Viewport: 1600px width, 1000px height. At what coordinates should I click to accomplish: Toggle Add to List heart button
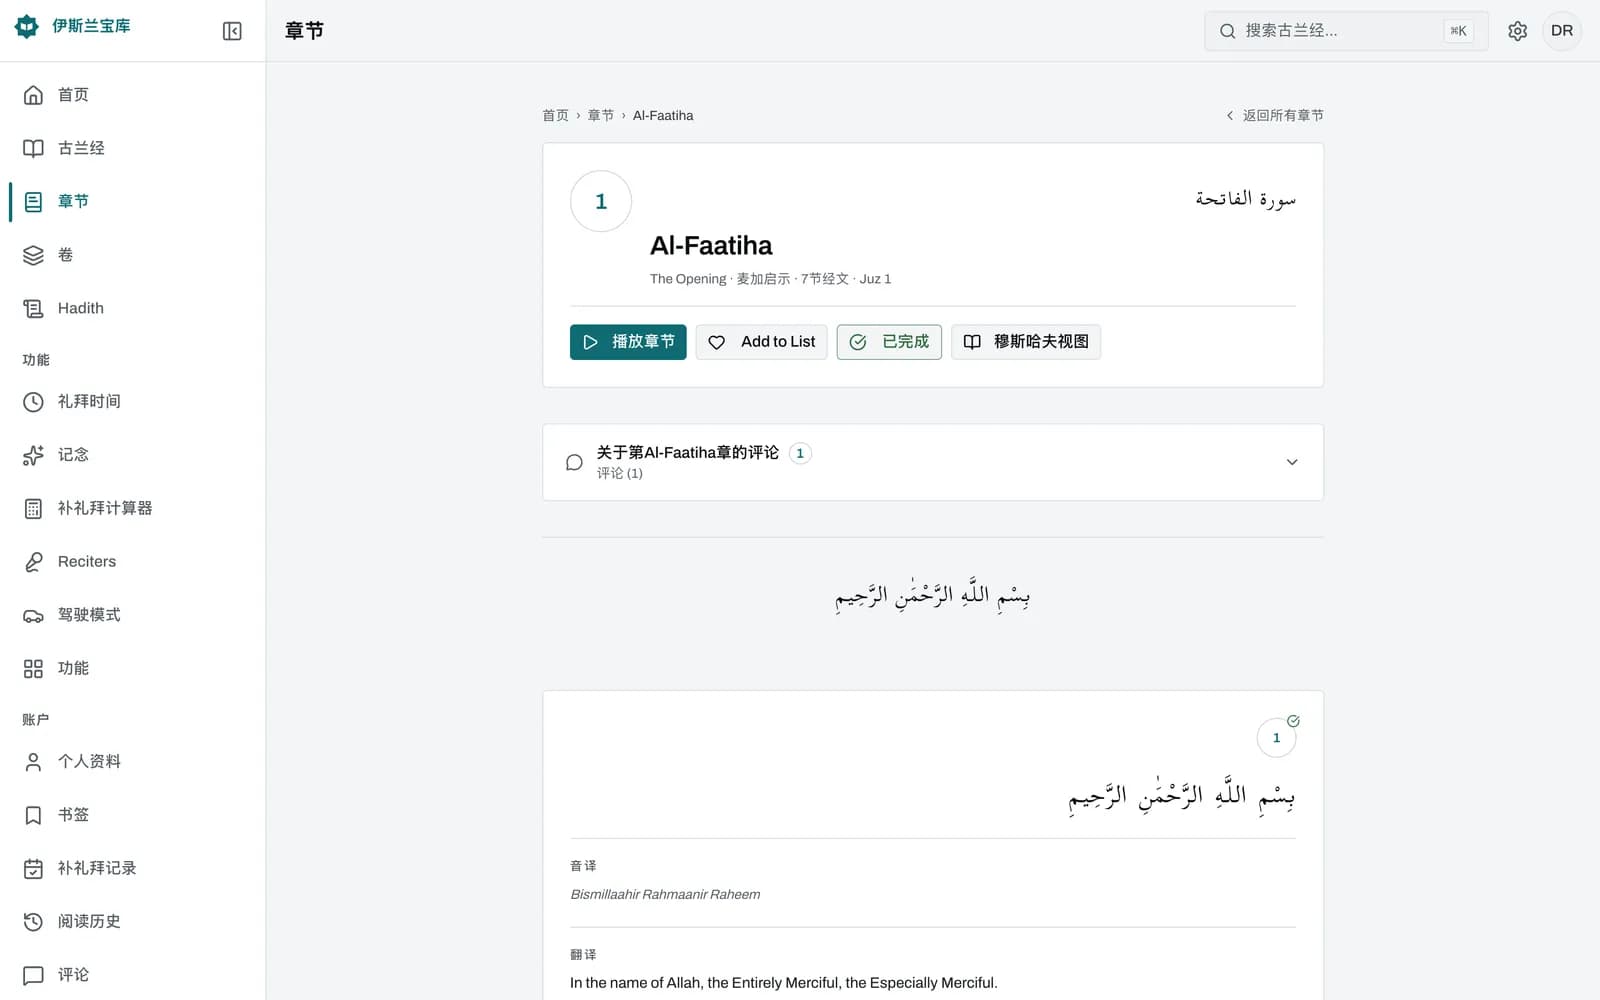[x=761, y=342]
